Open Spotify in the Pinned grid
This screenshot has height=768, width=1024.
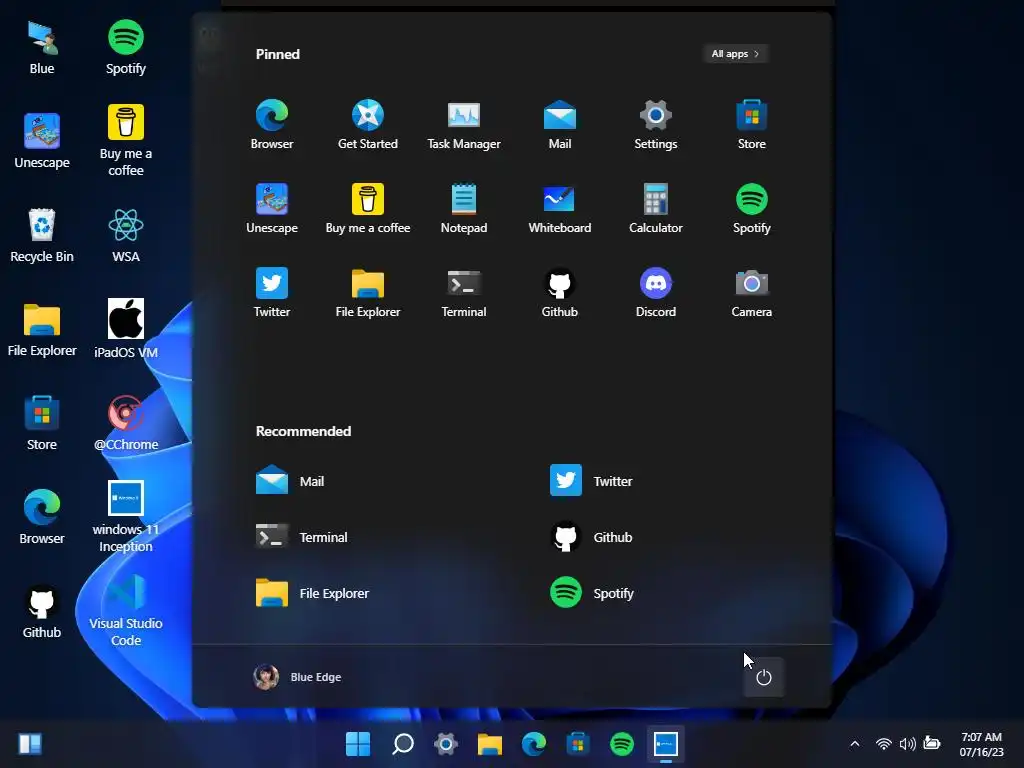point(752,208)
